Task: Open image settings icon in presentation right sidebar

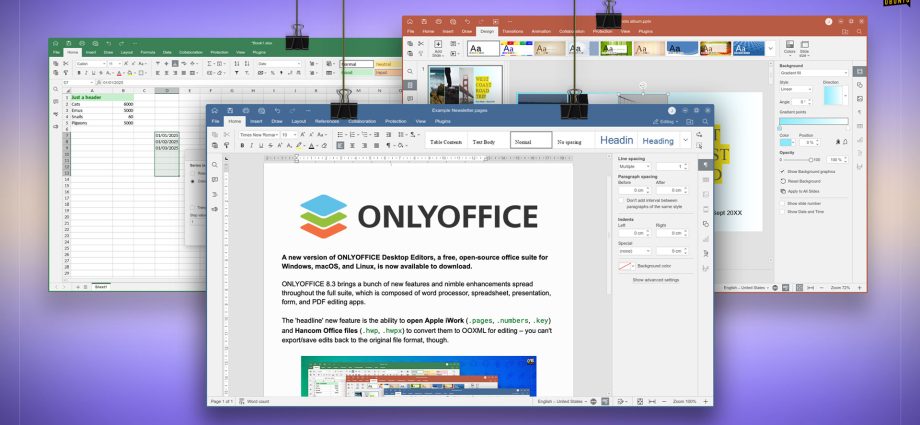Action: (x=860, y=99)
